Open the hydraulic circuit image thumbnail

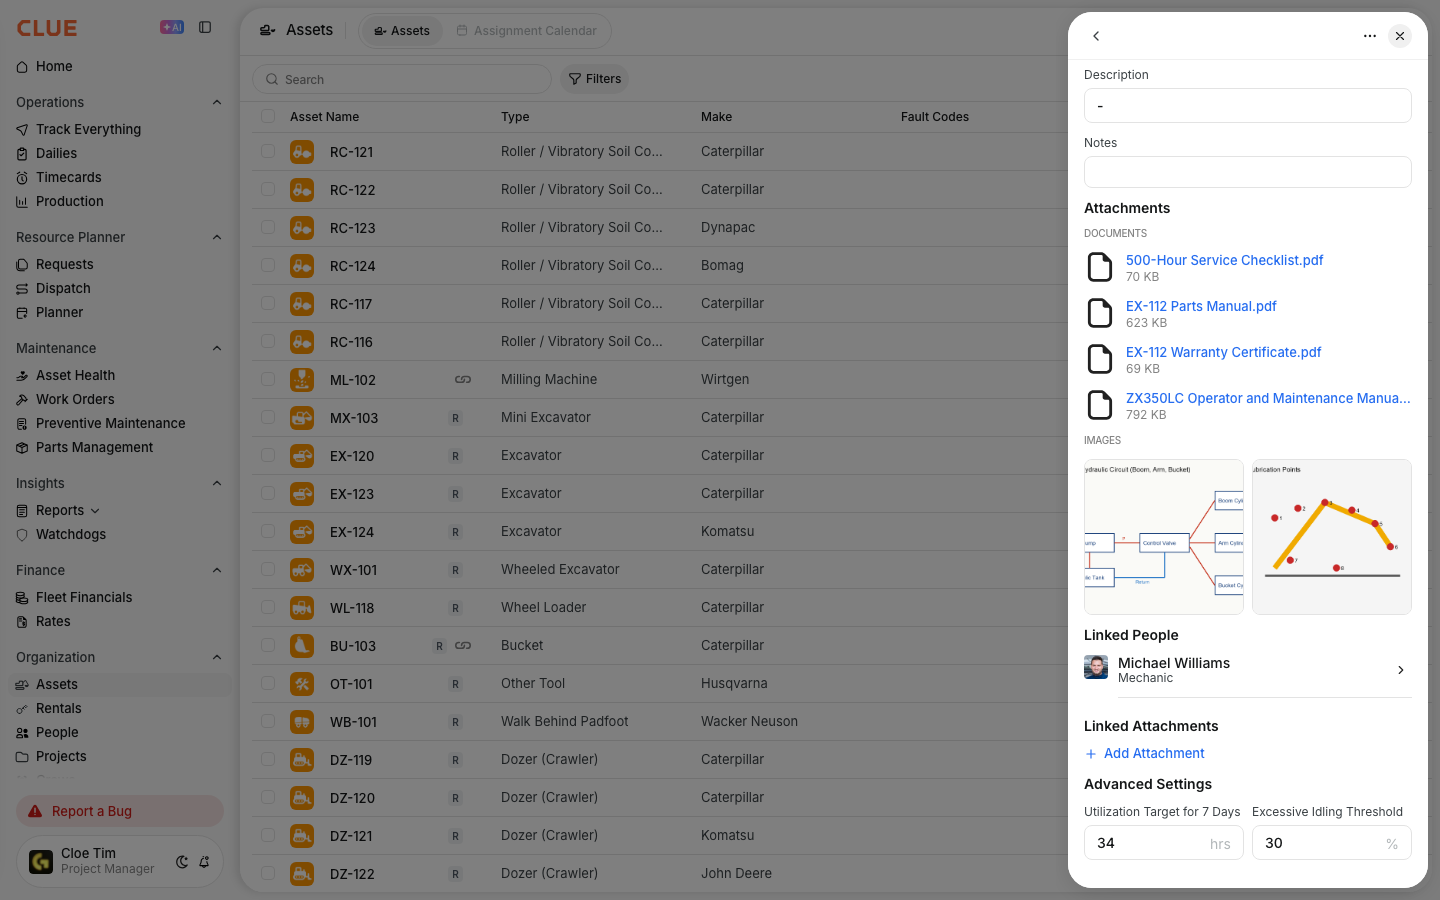(x=1164, y=537)
